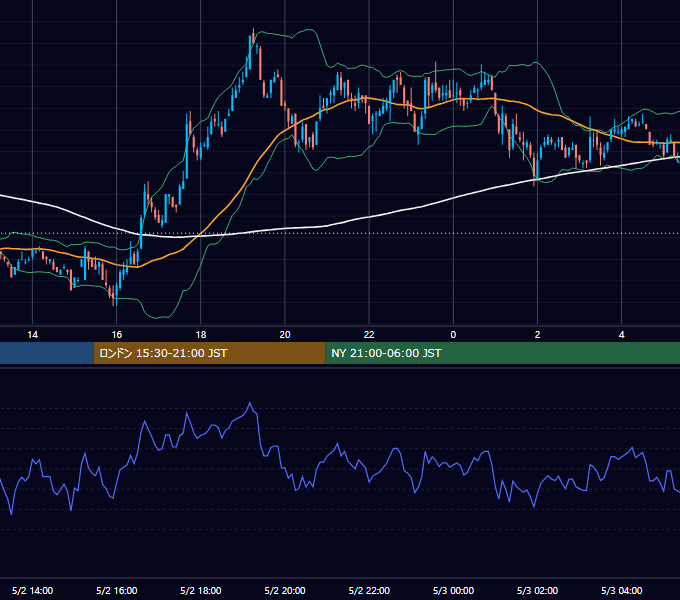This screenshot has width=680, height=600.
Task: Select the ロンドン 15:30-21:00 JST session bar
Action: (x=209, y=353)
